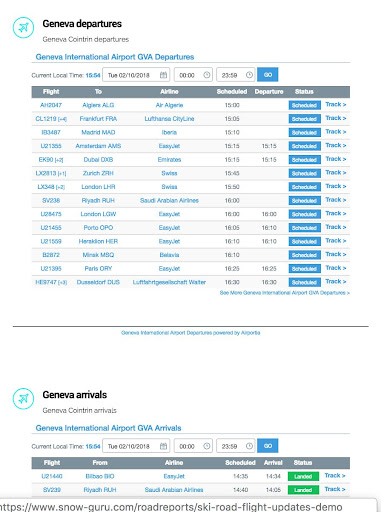Click clock icon in arrivals 23:59 end time

(249, 446)
